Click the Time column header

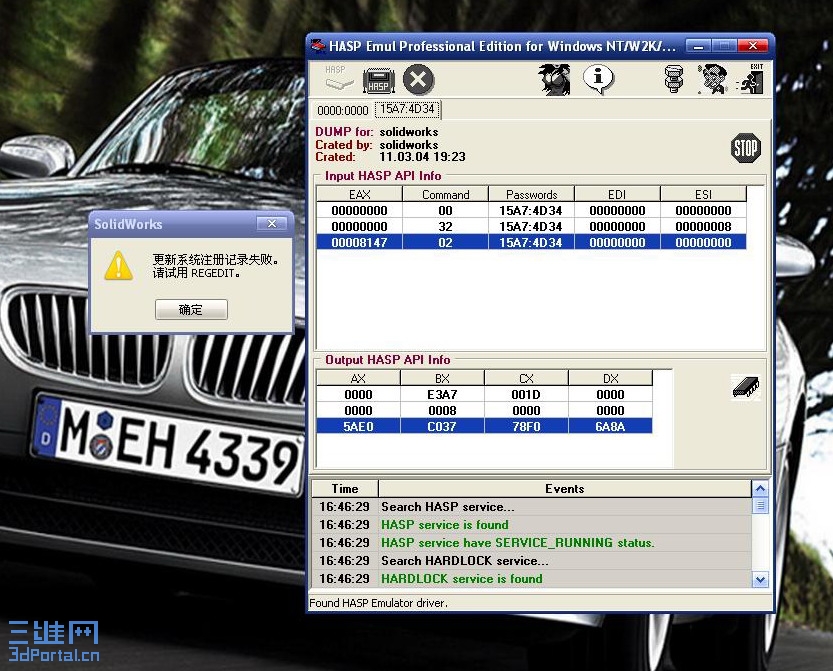345,489
